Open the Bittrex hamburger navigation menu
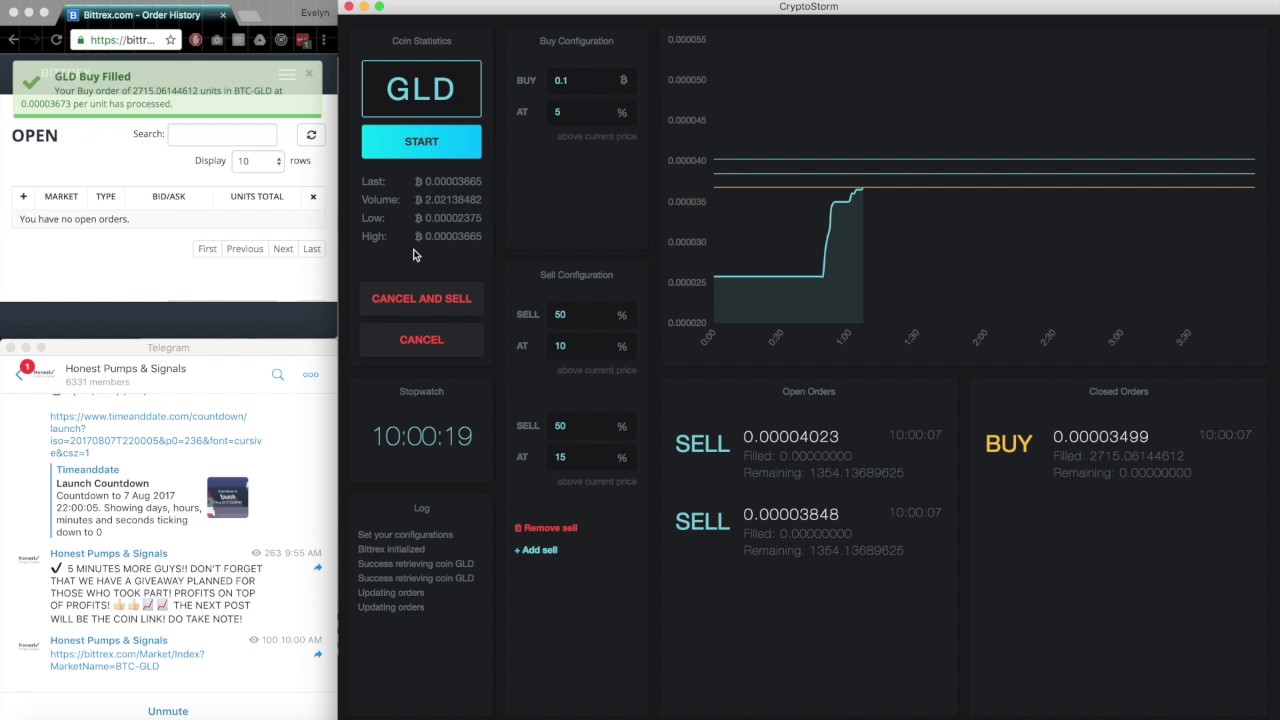The image size is (1280, 720). (x=287, y=75)
